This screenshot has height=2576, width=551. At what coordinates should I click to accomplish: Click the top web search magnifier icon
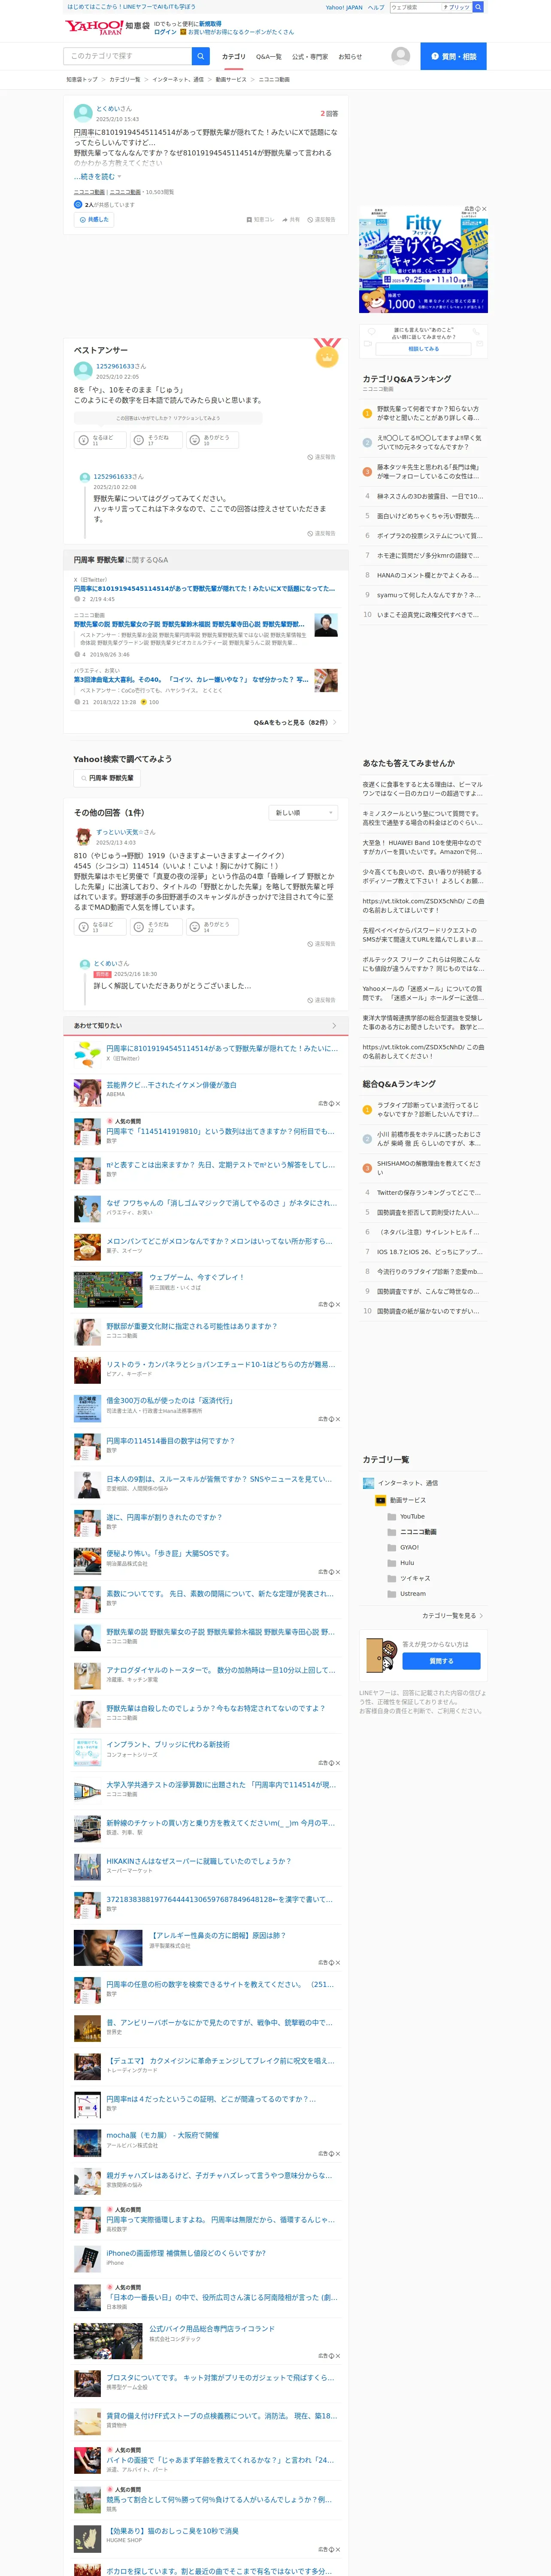click(478, 7)
